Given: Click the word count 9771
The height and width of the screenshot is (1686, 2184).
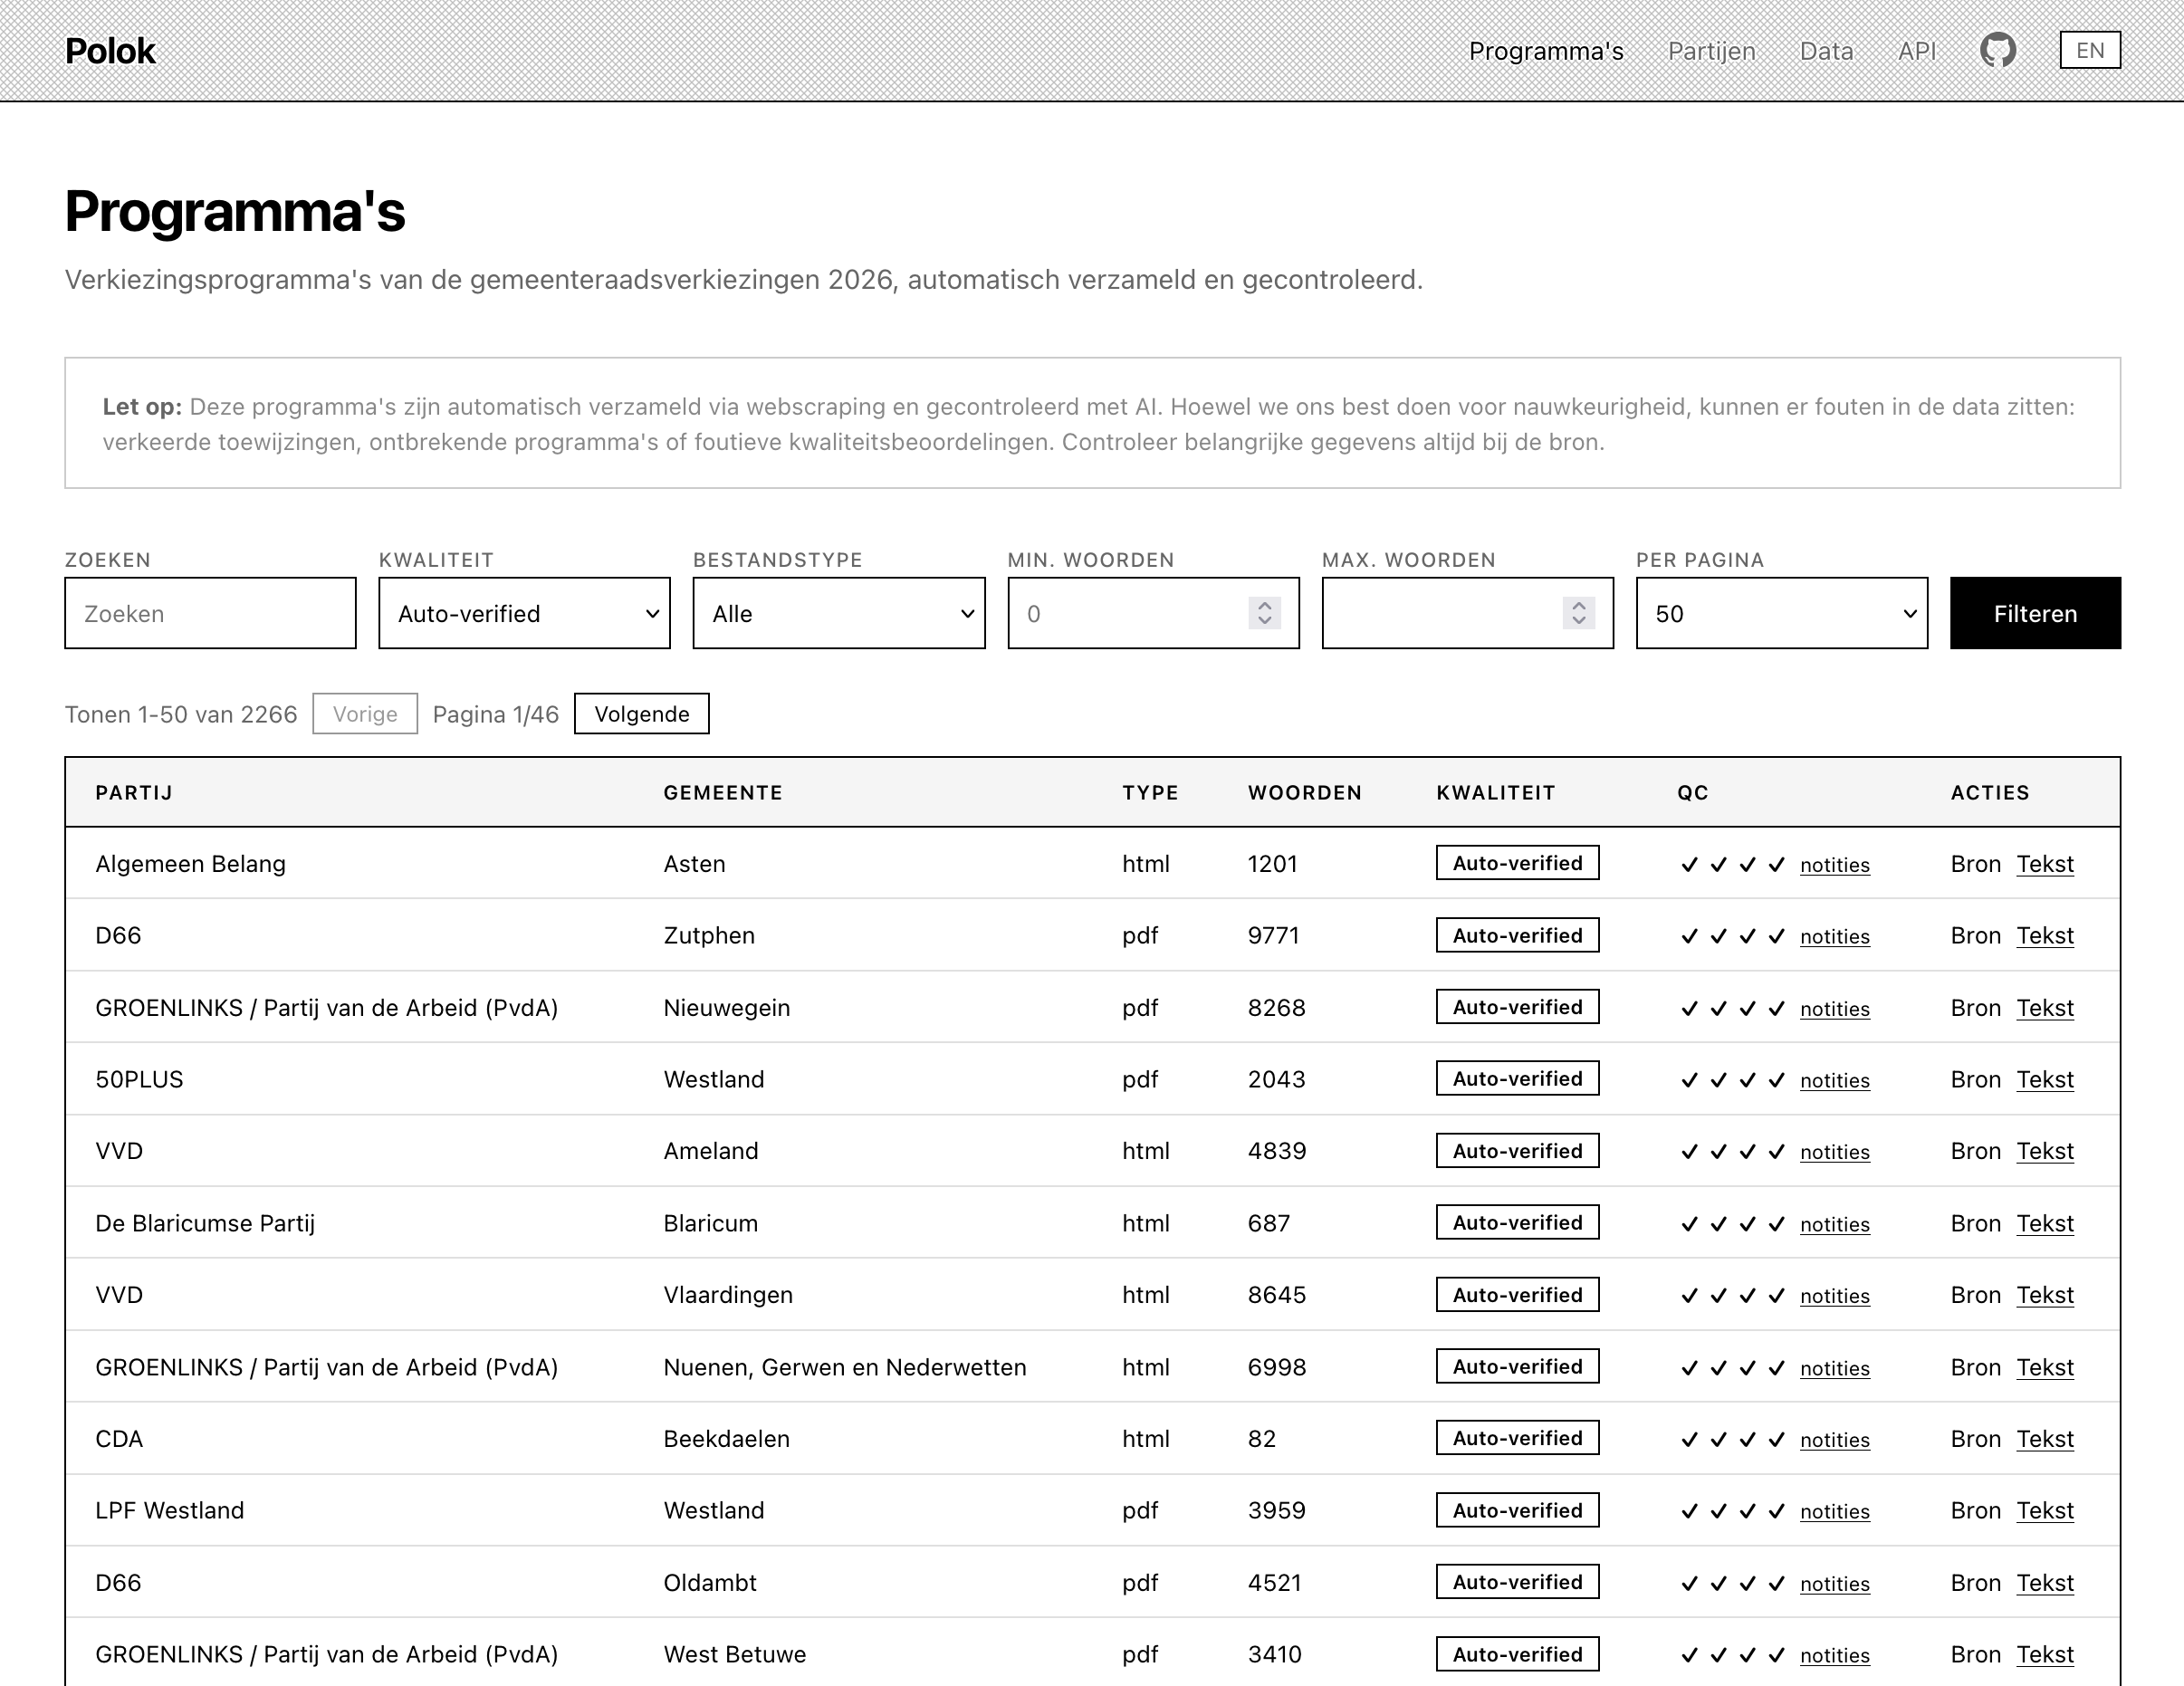Looking at the screenshot, I should [1273, 936].
